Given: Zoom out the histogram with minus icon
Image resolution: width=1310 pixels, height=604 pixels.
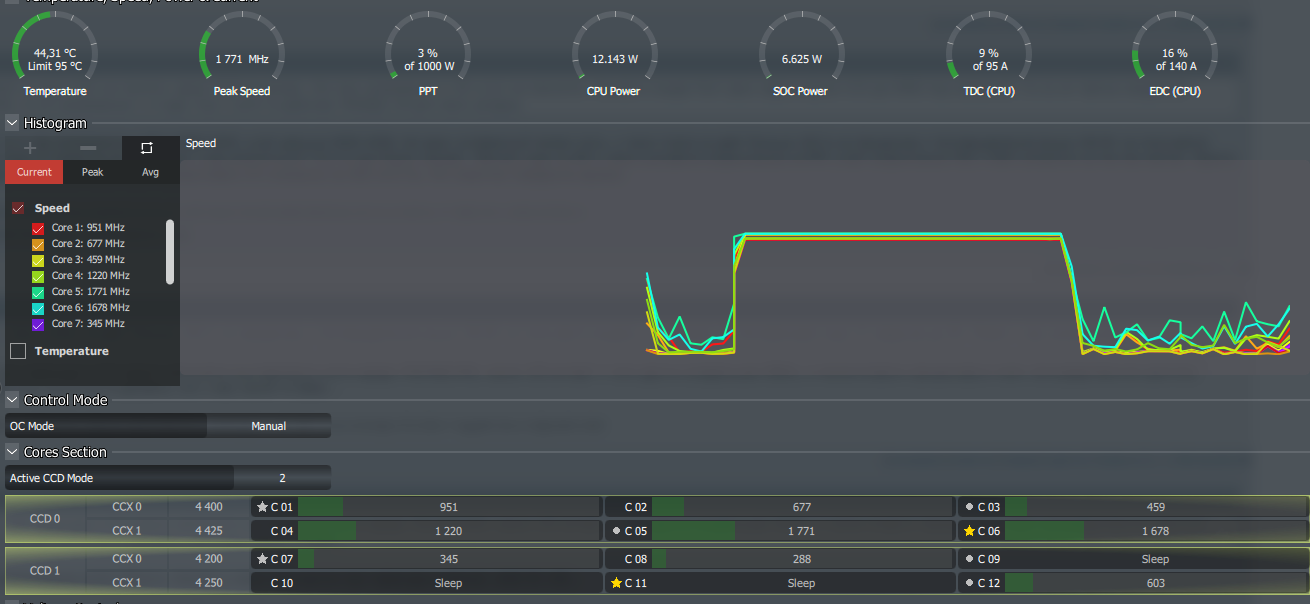Looking at the screenshot, I should tap(88, 148).
